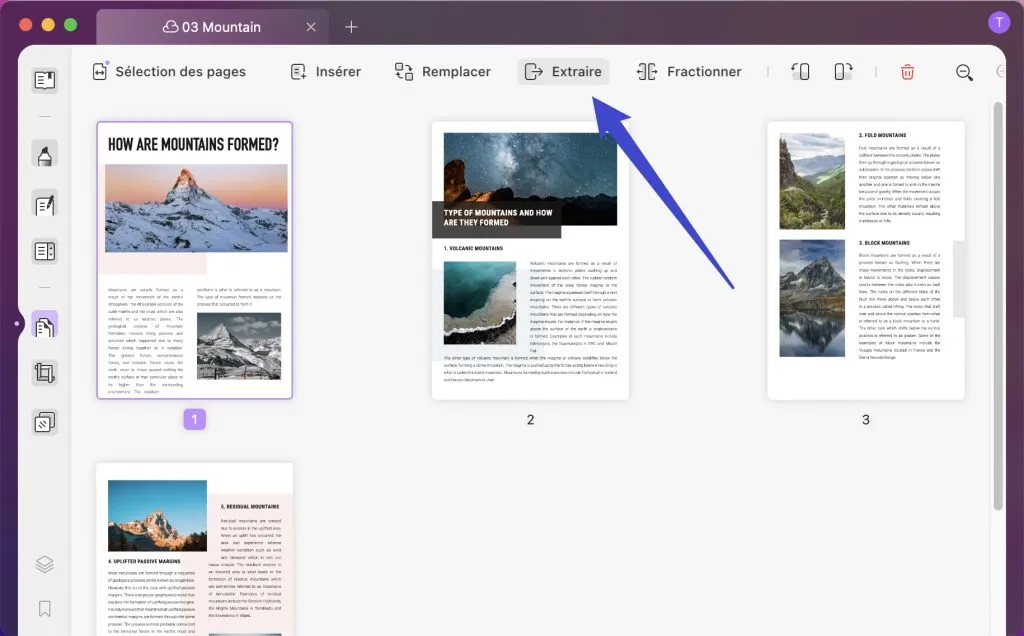
Task: Open the watermark and background tool
Action: click(x=44, y=422)
